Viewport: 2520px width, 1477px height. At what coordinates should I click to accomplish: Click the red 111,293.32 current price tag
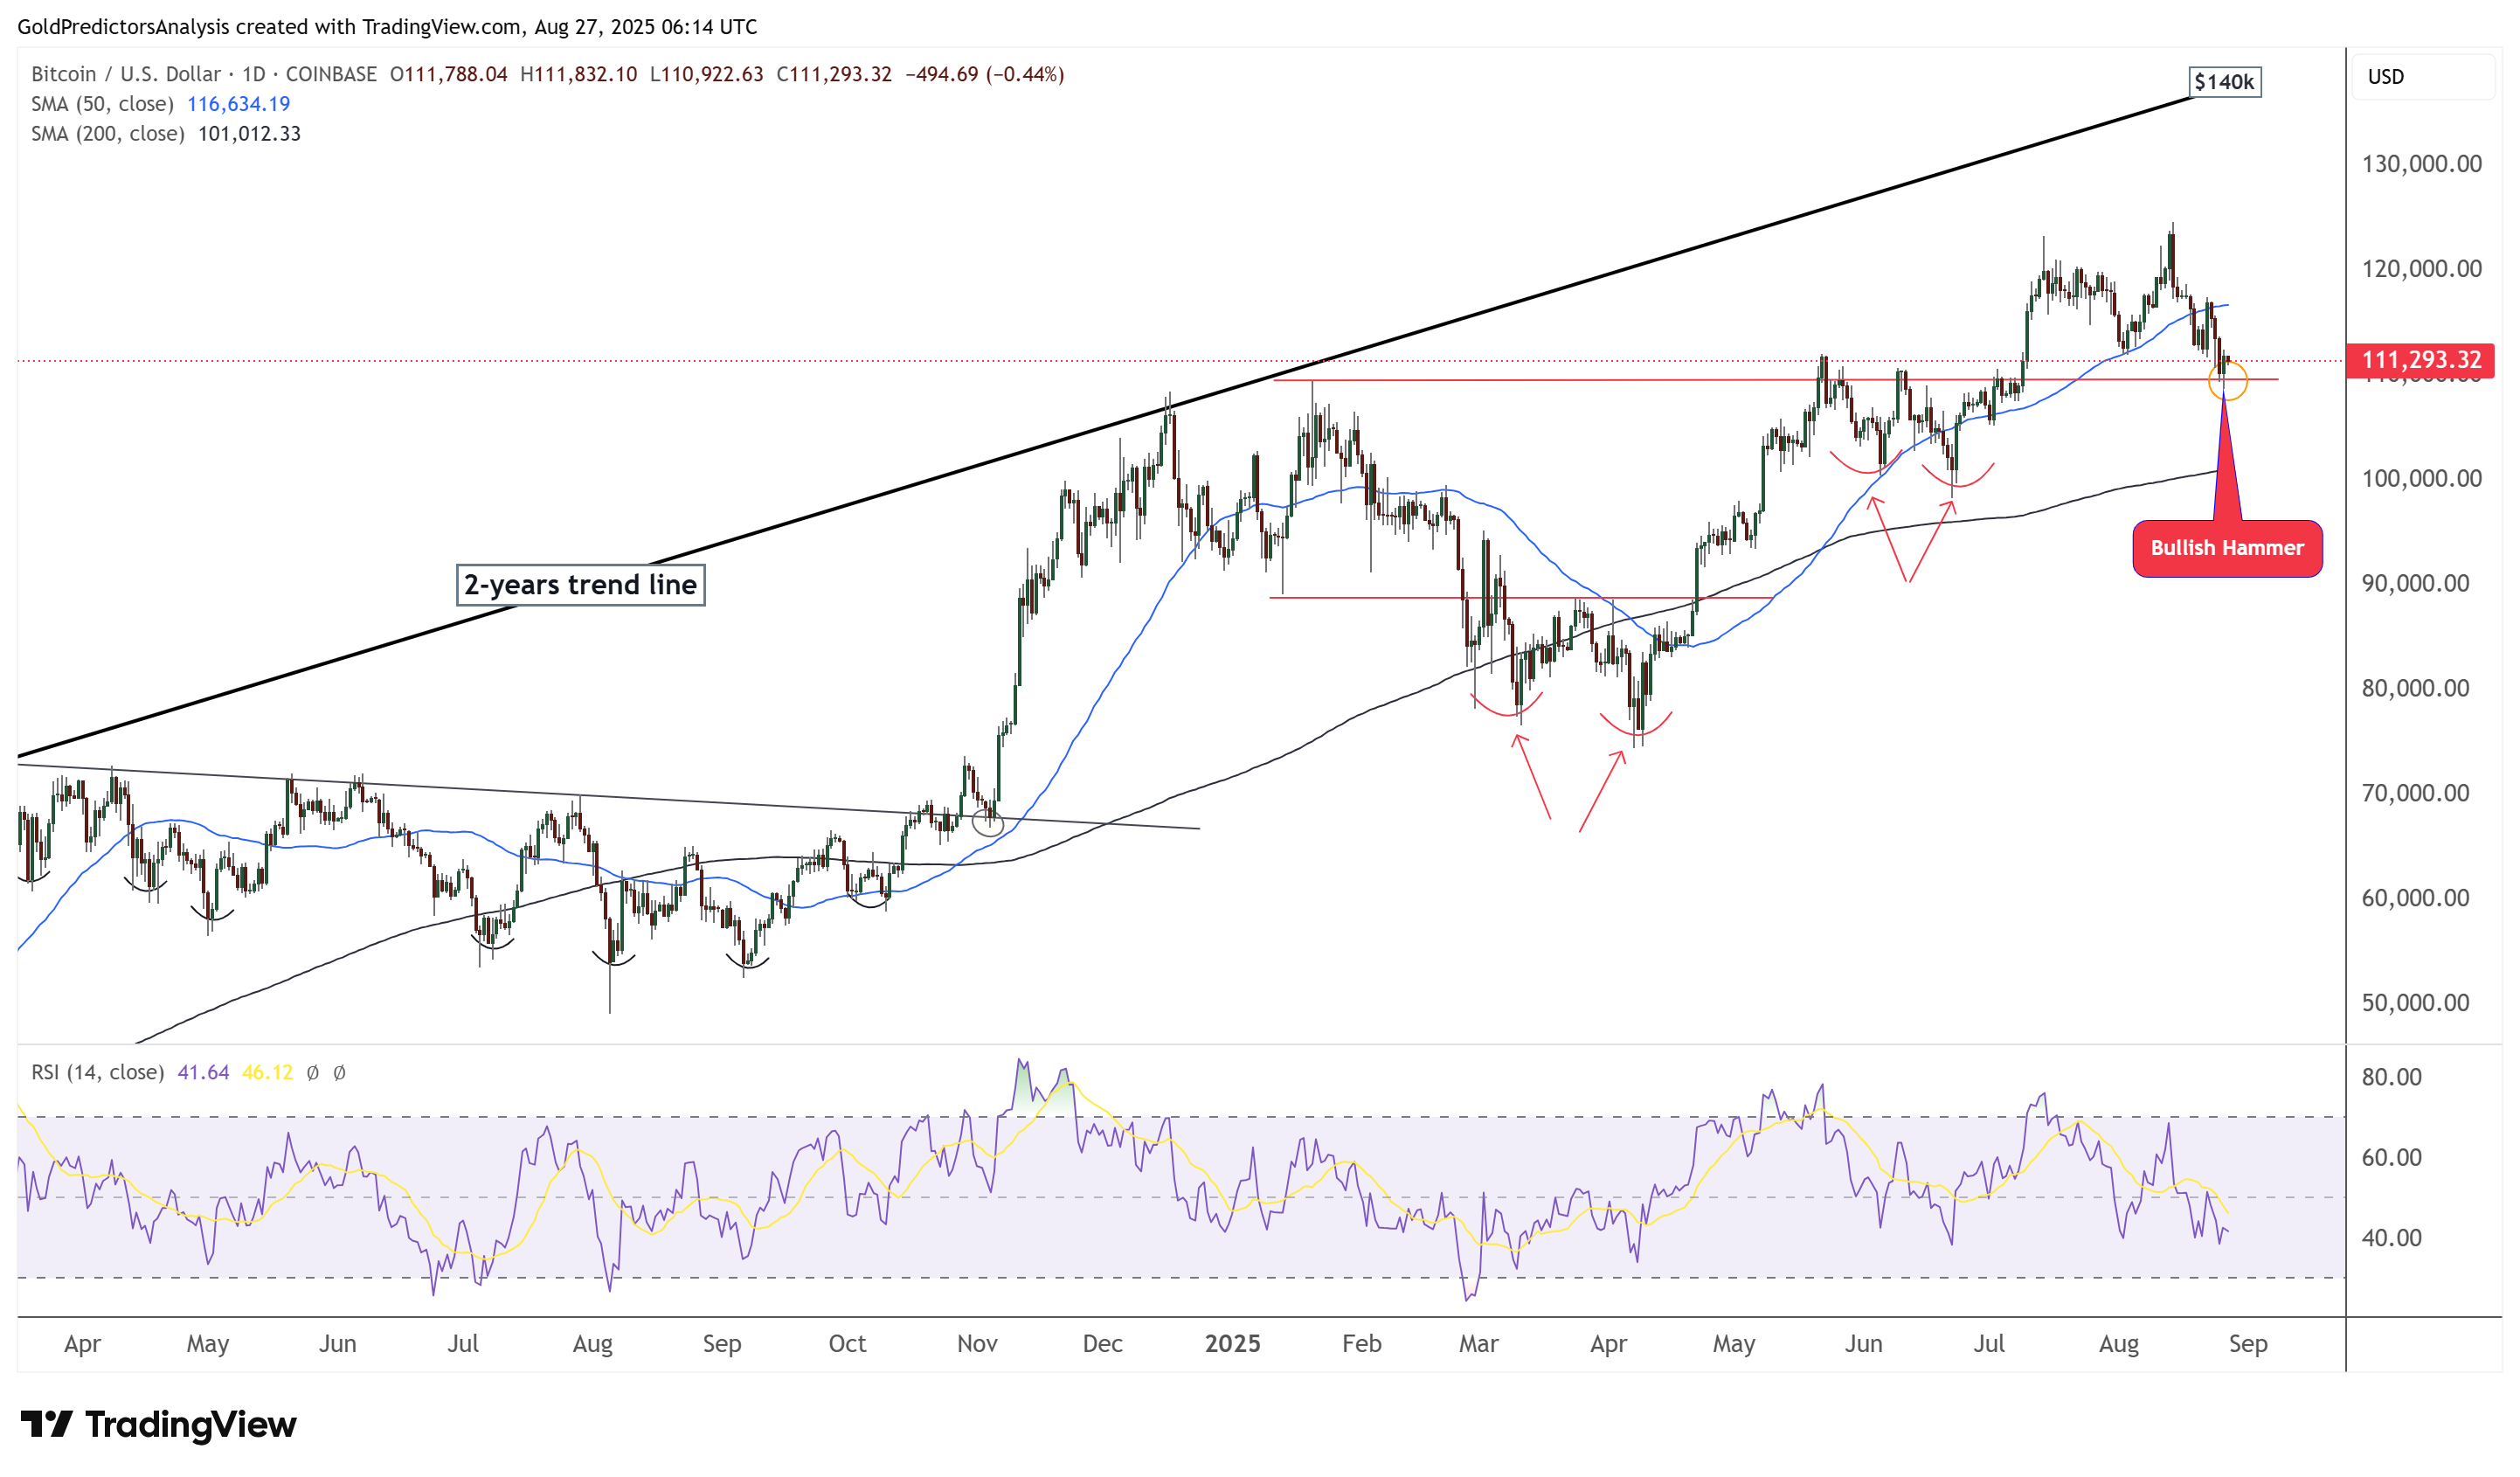[x=2420, y=360]
